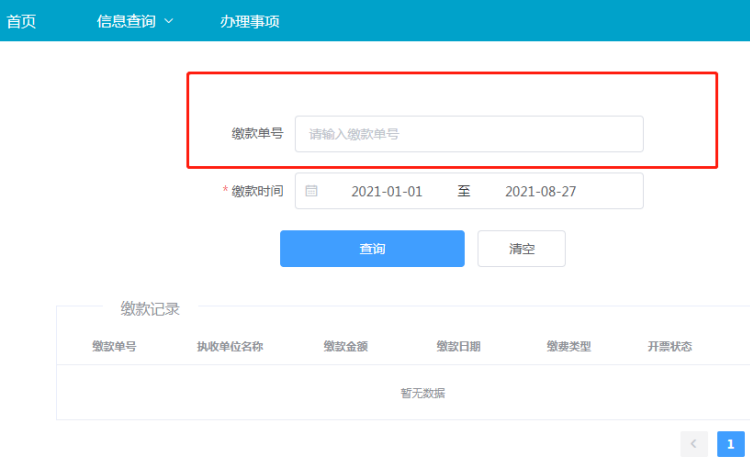Select the end date 2021-08-27
Image resolution: width=750 pixels, height=467 pixels.
point(540,191)
